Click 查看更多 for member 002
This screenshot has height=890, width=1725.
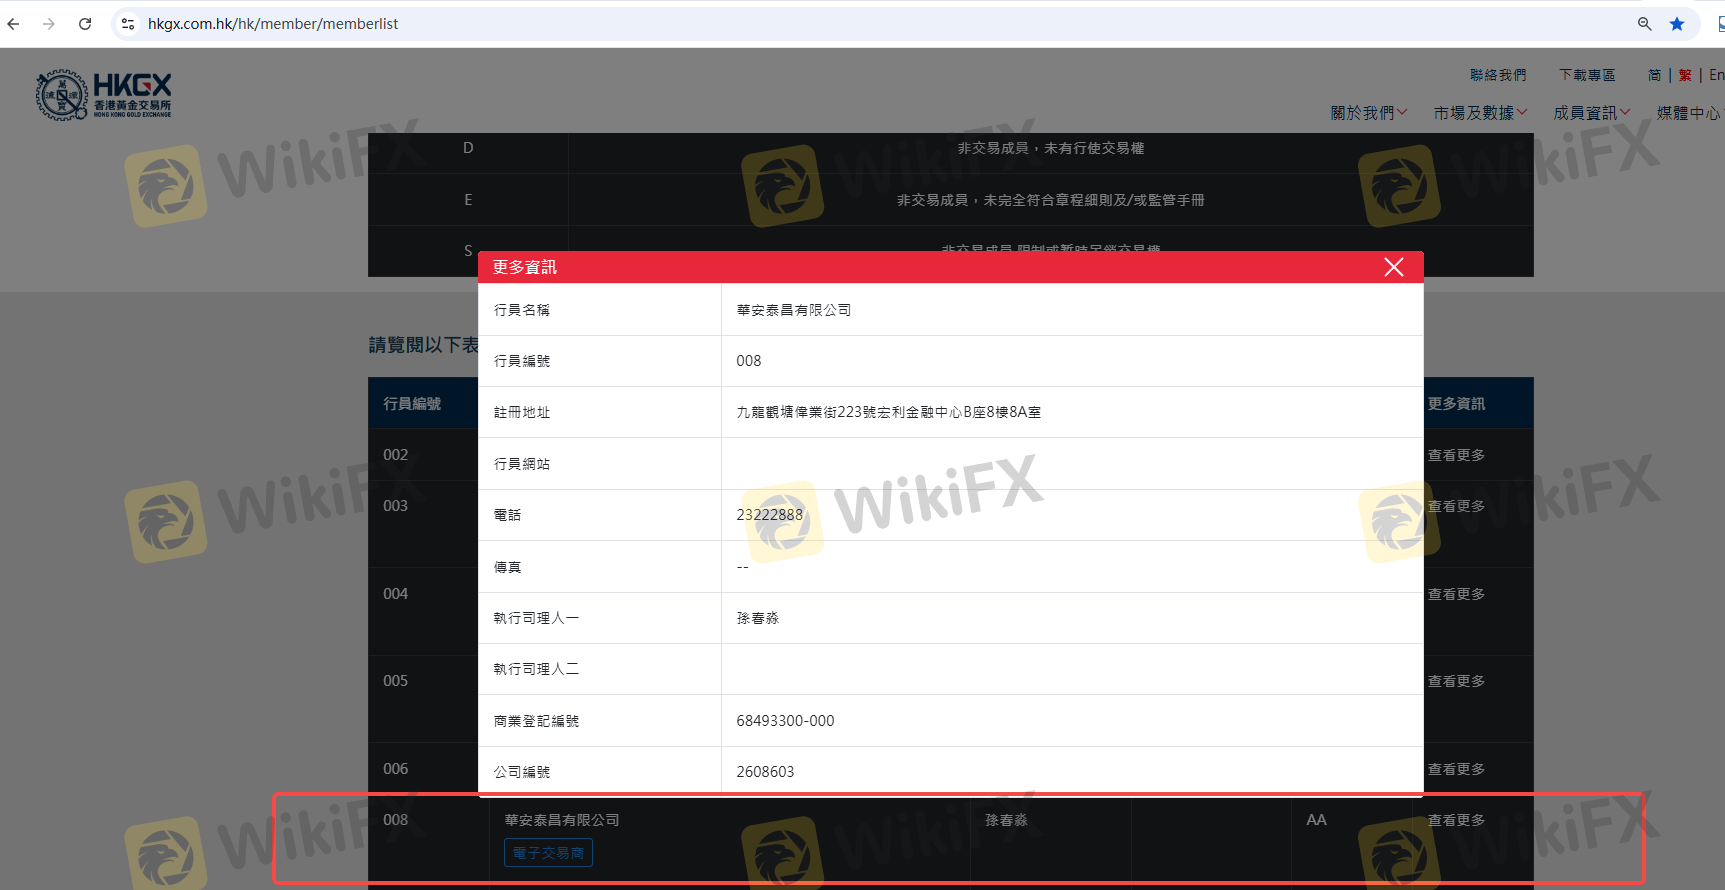point(1456,455)
